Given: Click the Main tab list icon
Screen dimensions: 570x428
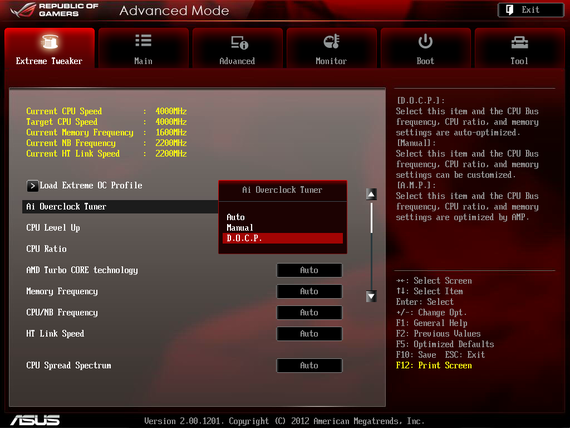Looking at the screenshot, I should [143, 41].
